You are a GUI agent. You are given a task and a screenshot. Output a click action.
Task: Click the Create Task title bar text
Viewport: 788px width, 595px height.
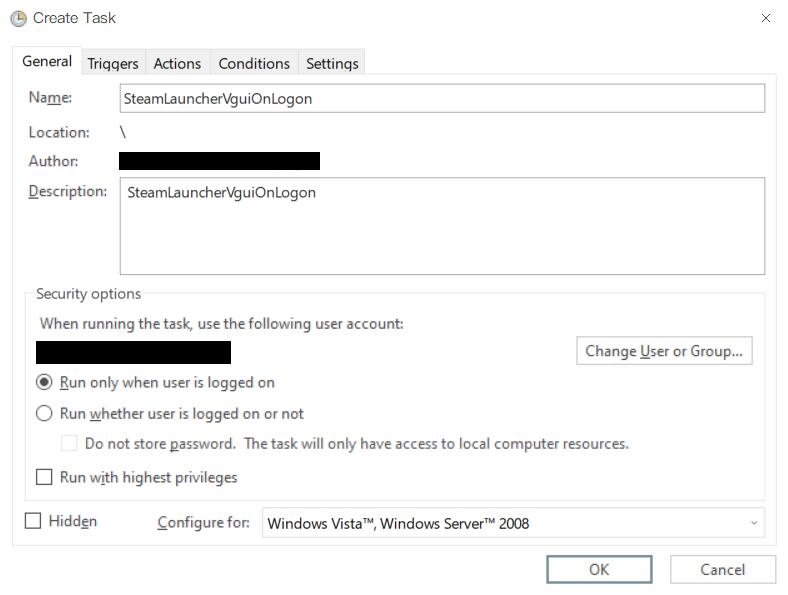(x=74, y=18)
